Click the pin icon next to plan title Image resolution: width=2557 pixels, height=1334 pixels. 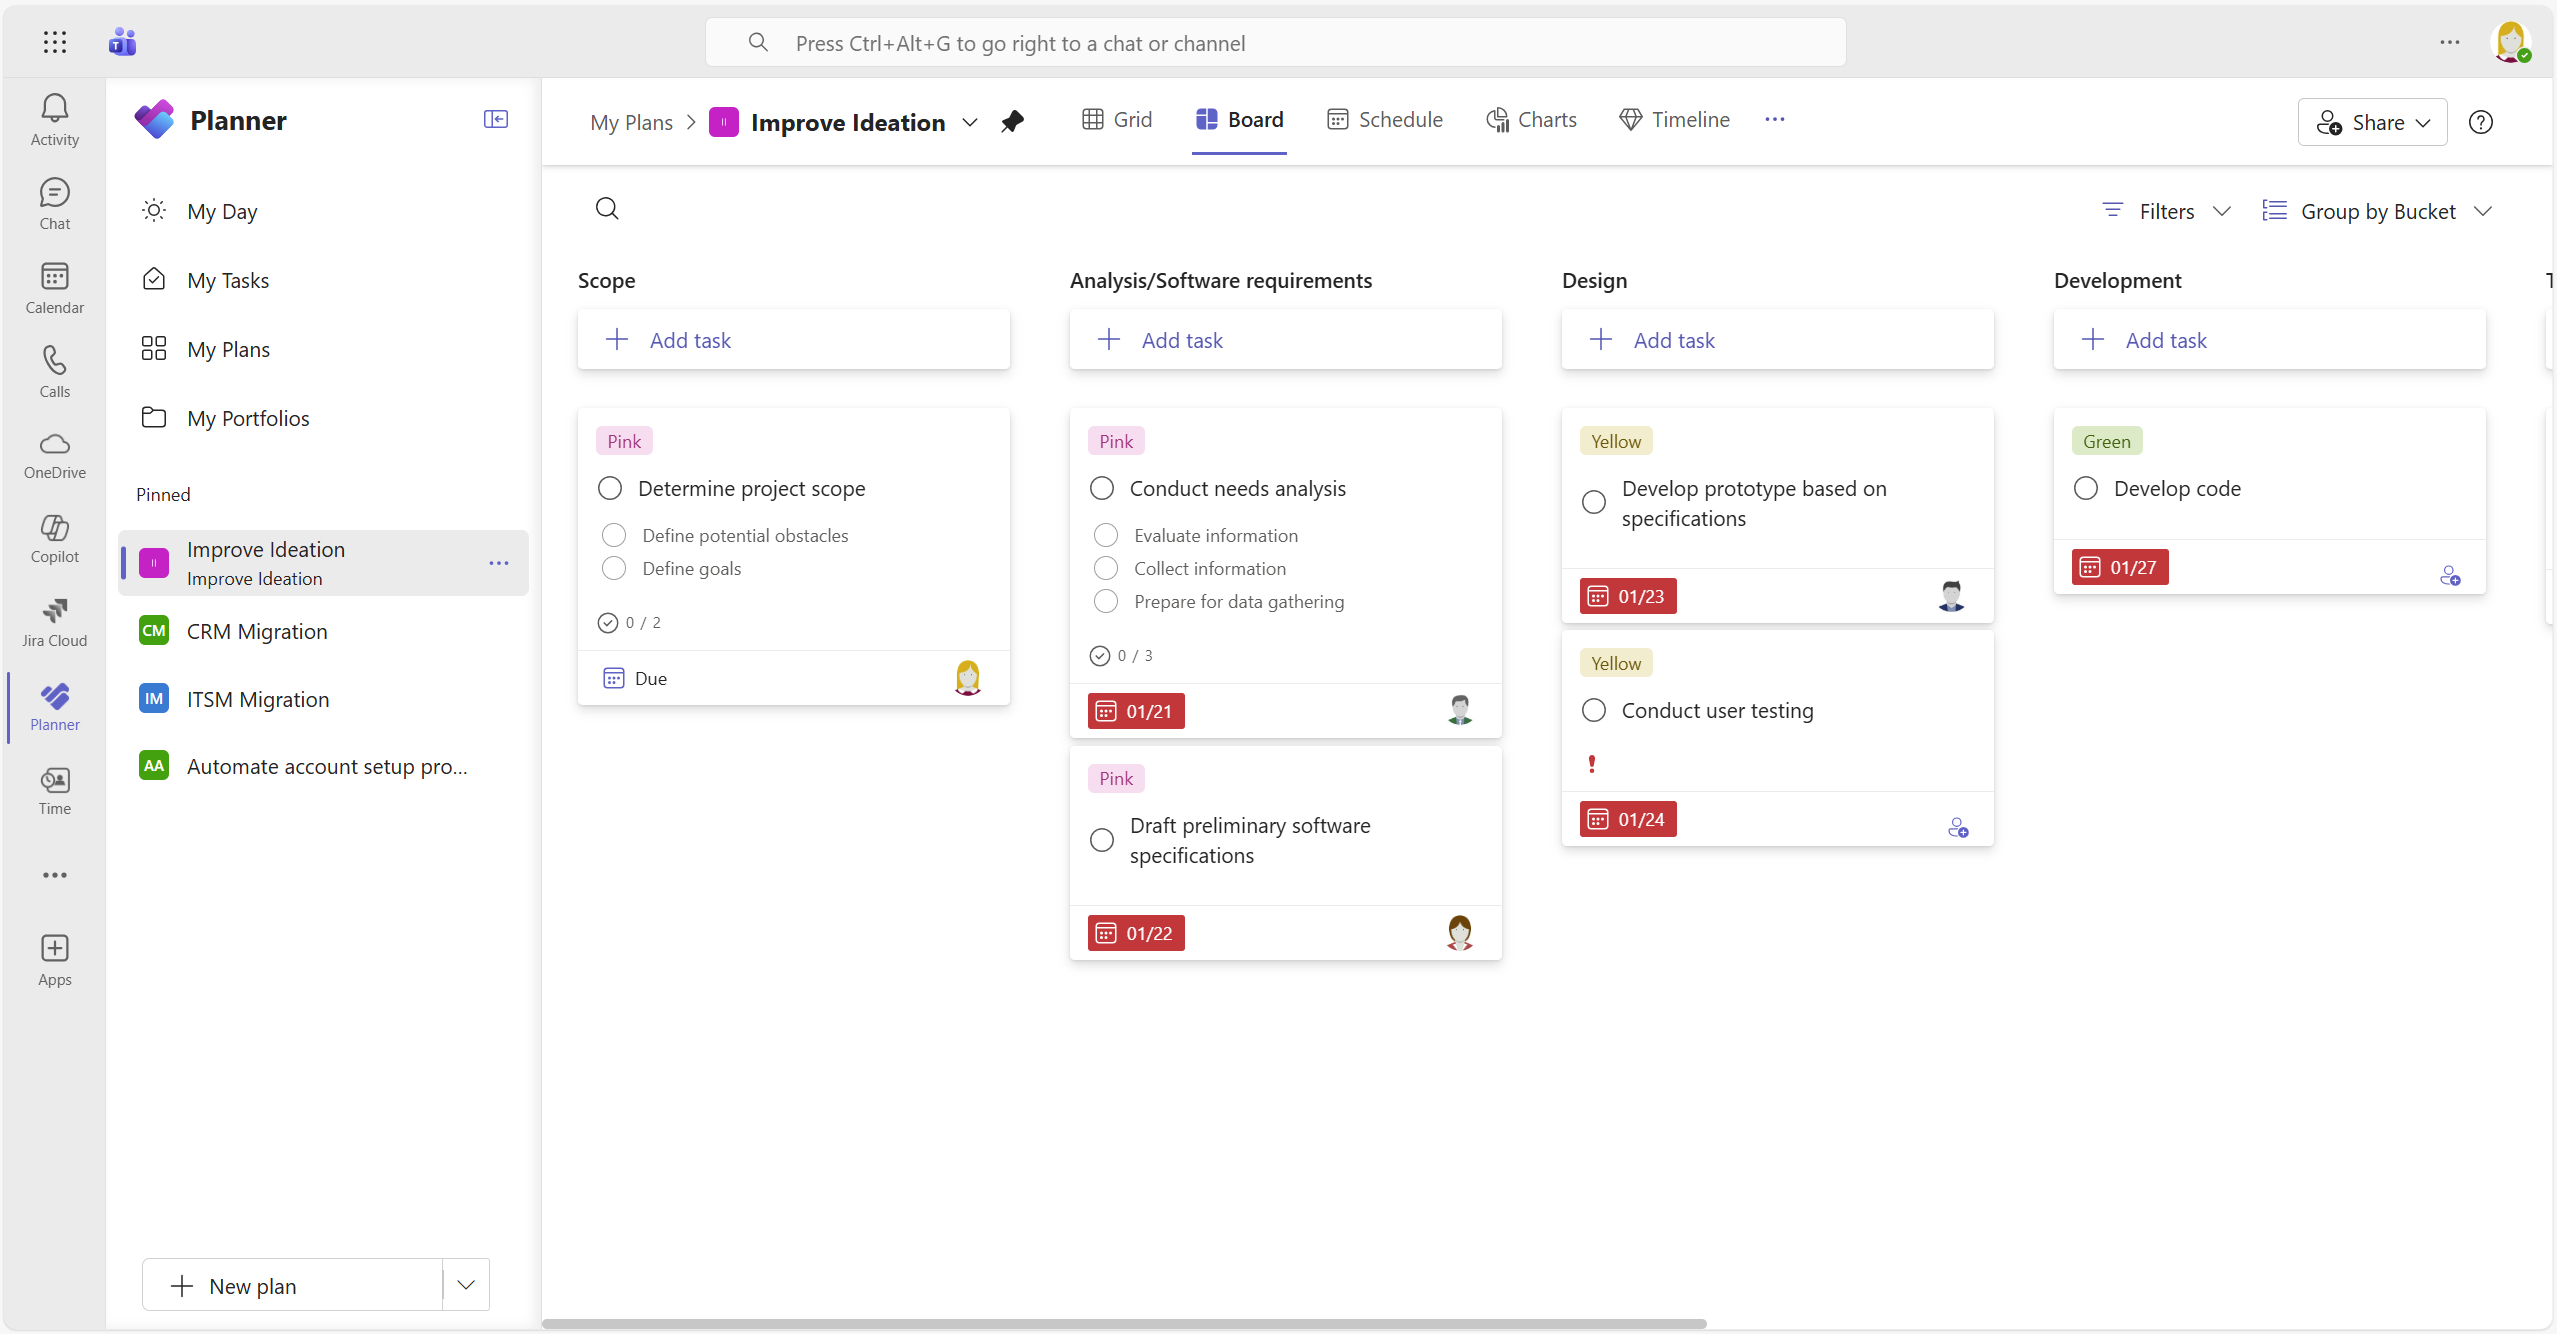(x=1012, y=122)
